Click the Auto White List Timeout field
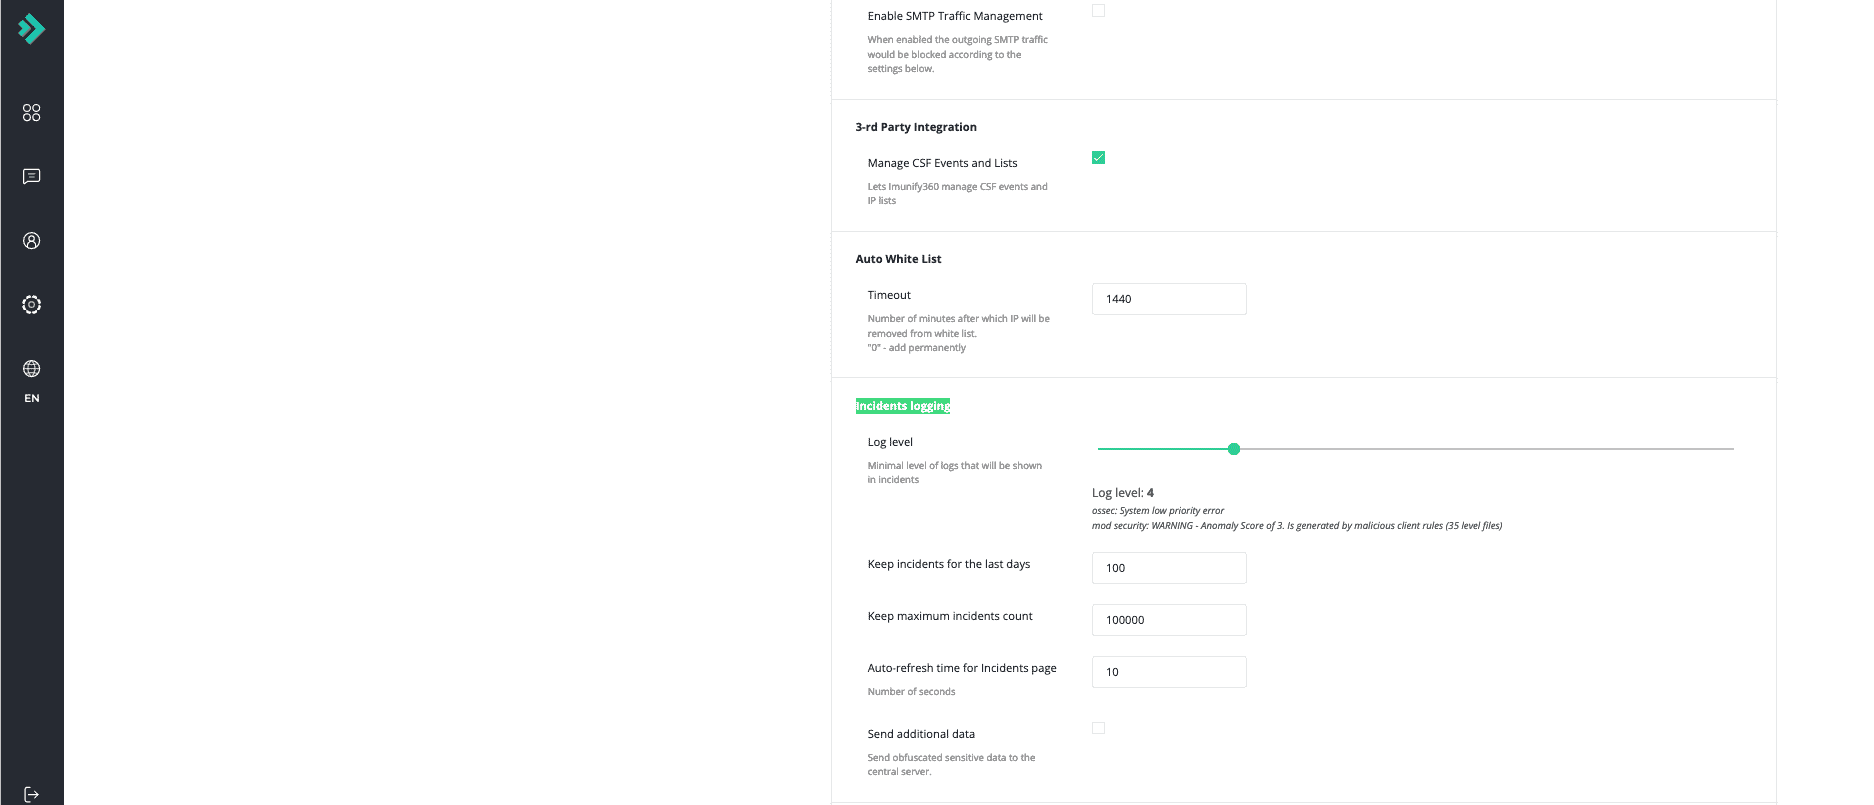The image size is (1874, 805). point(1168,299)
